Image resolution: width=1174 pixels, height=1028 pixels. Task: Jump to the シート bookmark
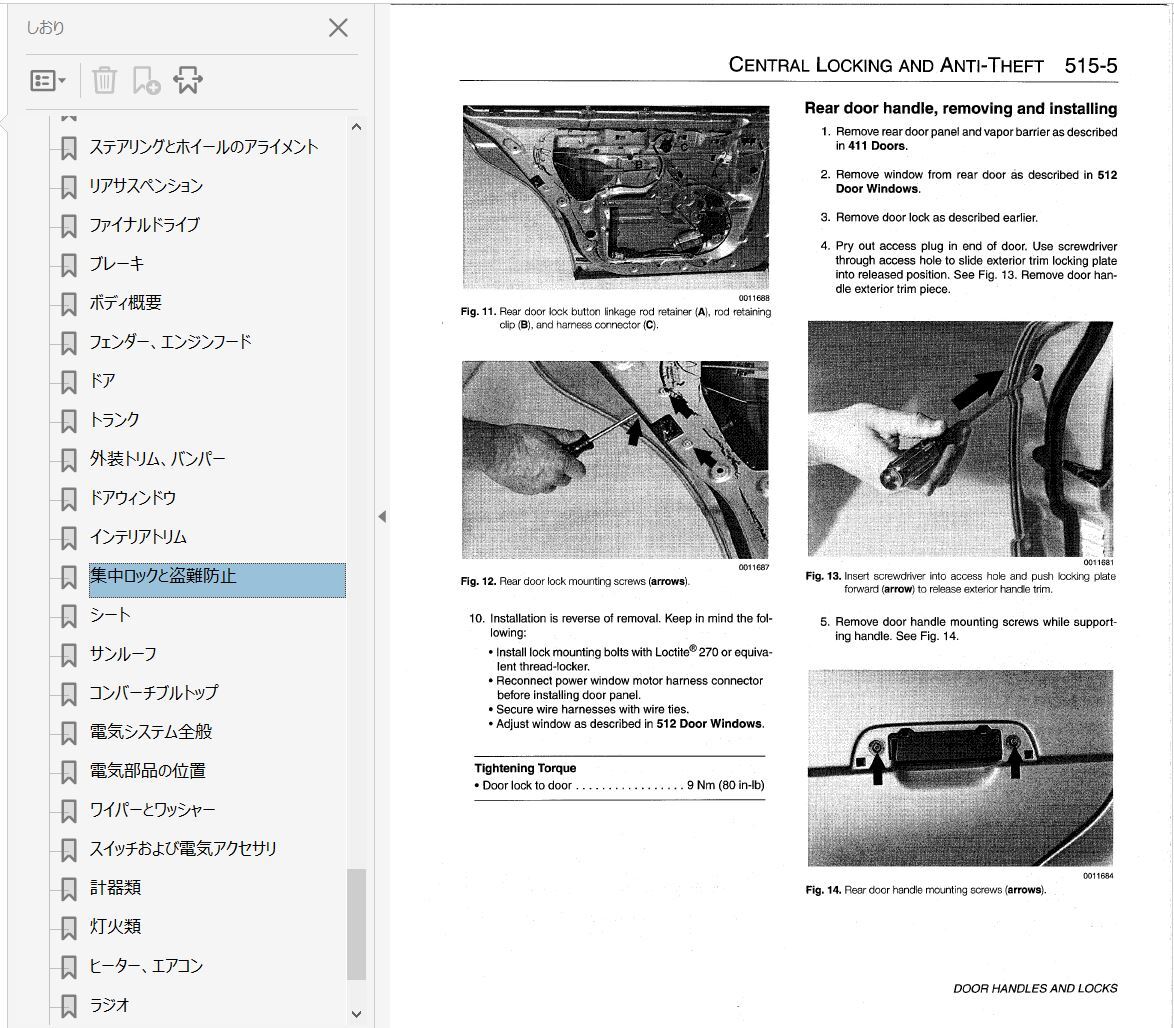pyautogui.click(x=110, y=615)
